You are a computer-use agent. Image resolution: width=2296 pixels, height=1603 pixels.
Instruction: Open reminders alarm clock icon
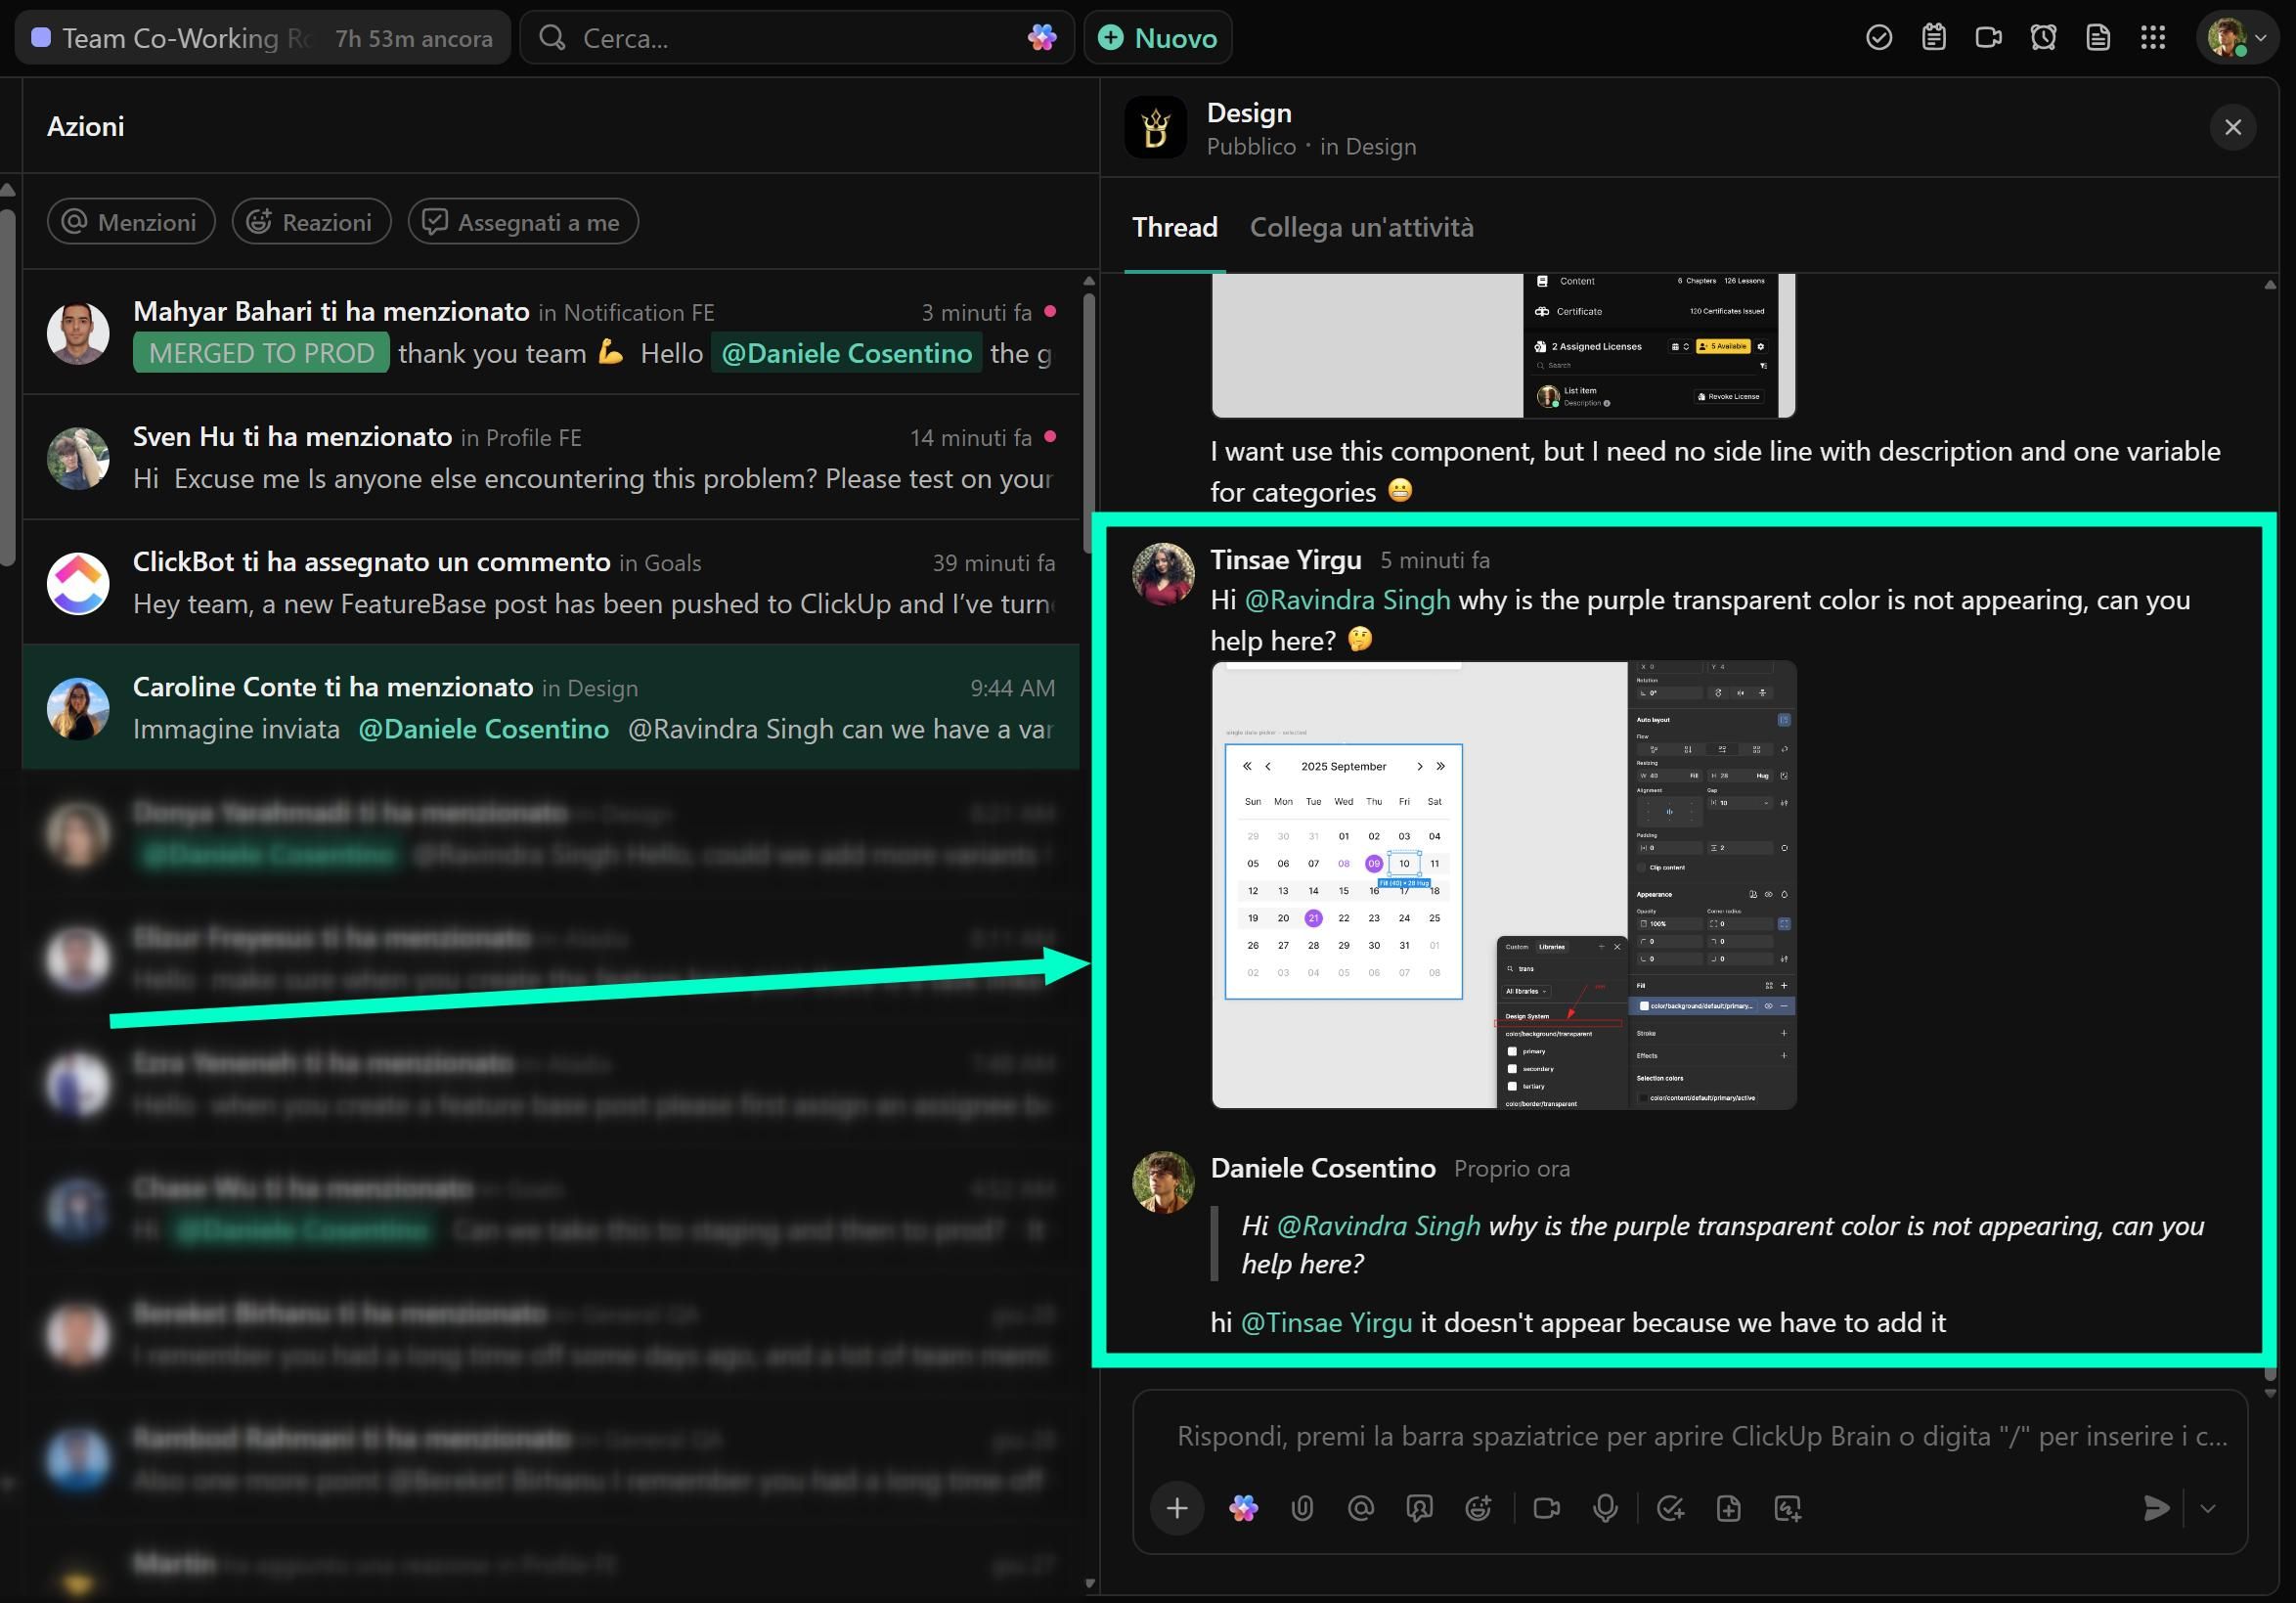coord(2043,38)
